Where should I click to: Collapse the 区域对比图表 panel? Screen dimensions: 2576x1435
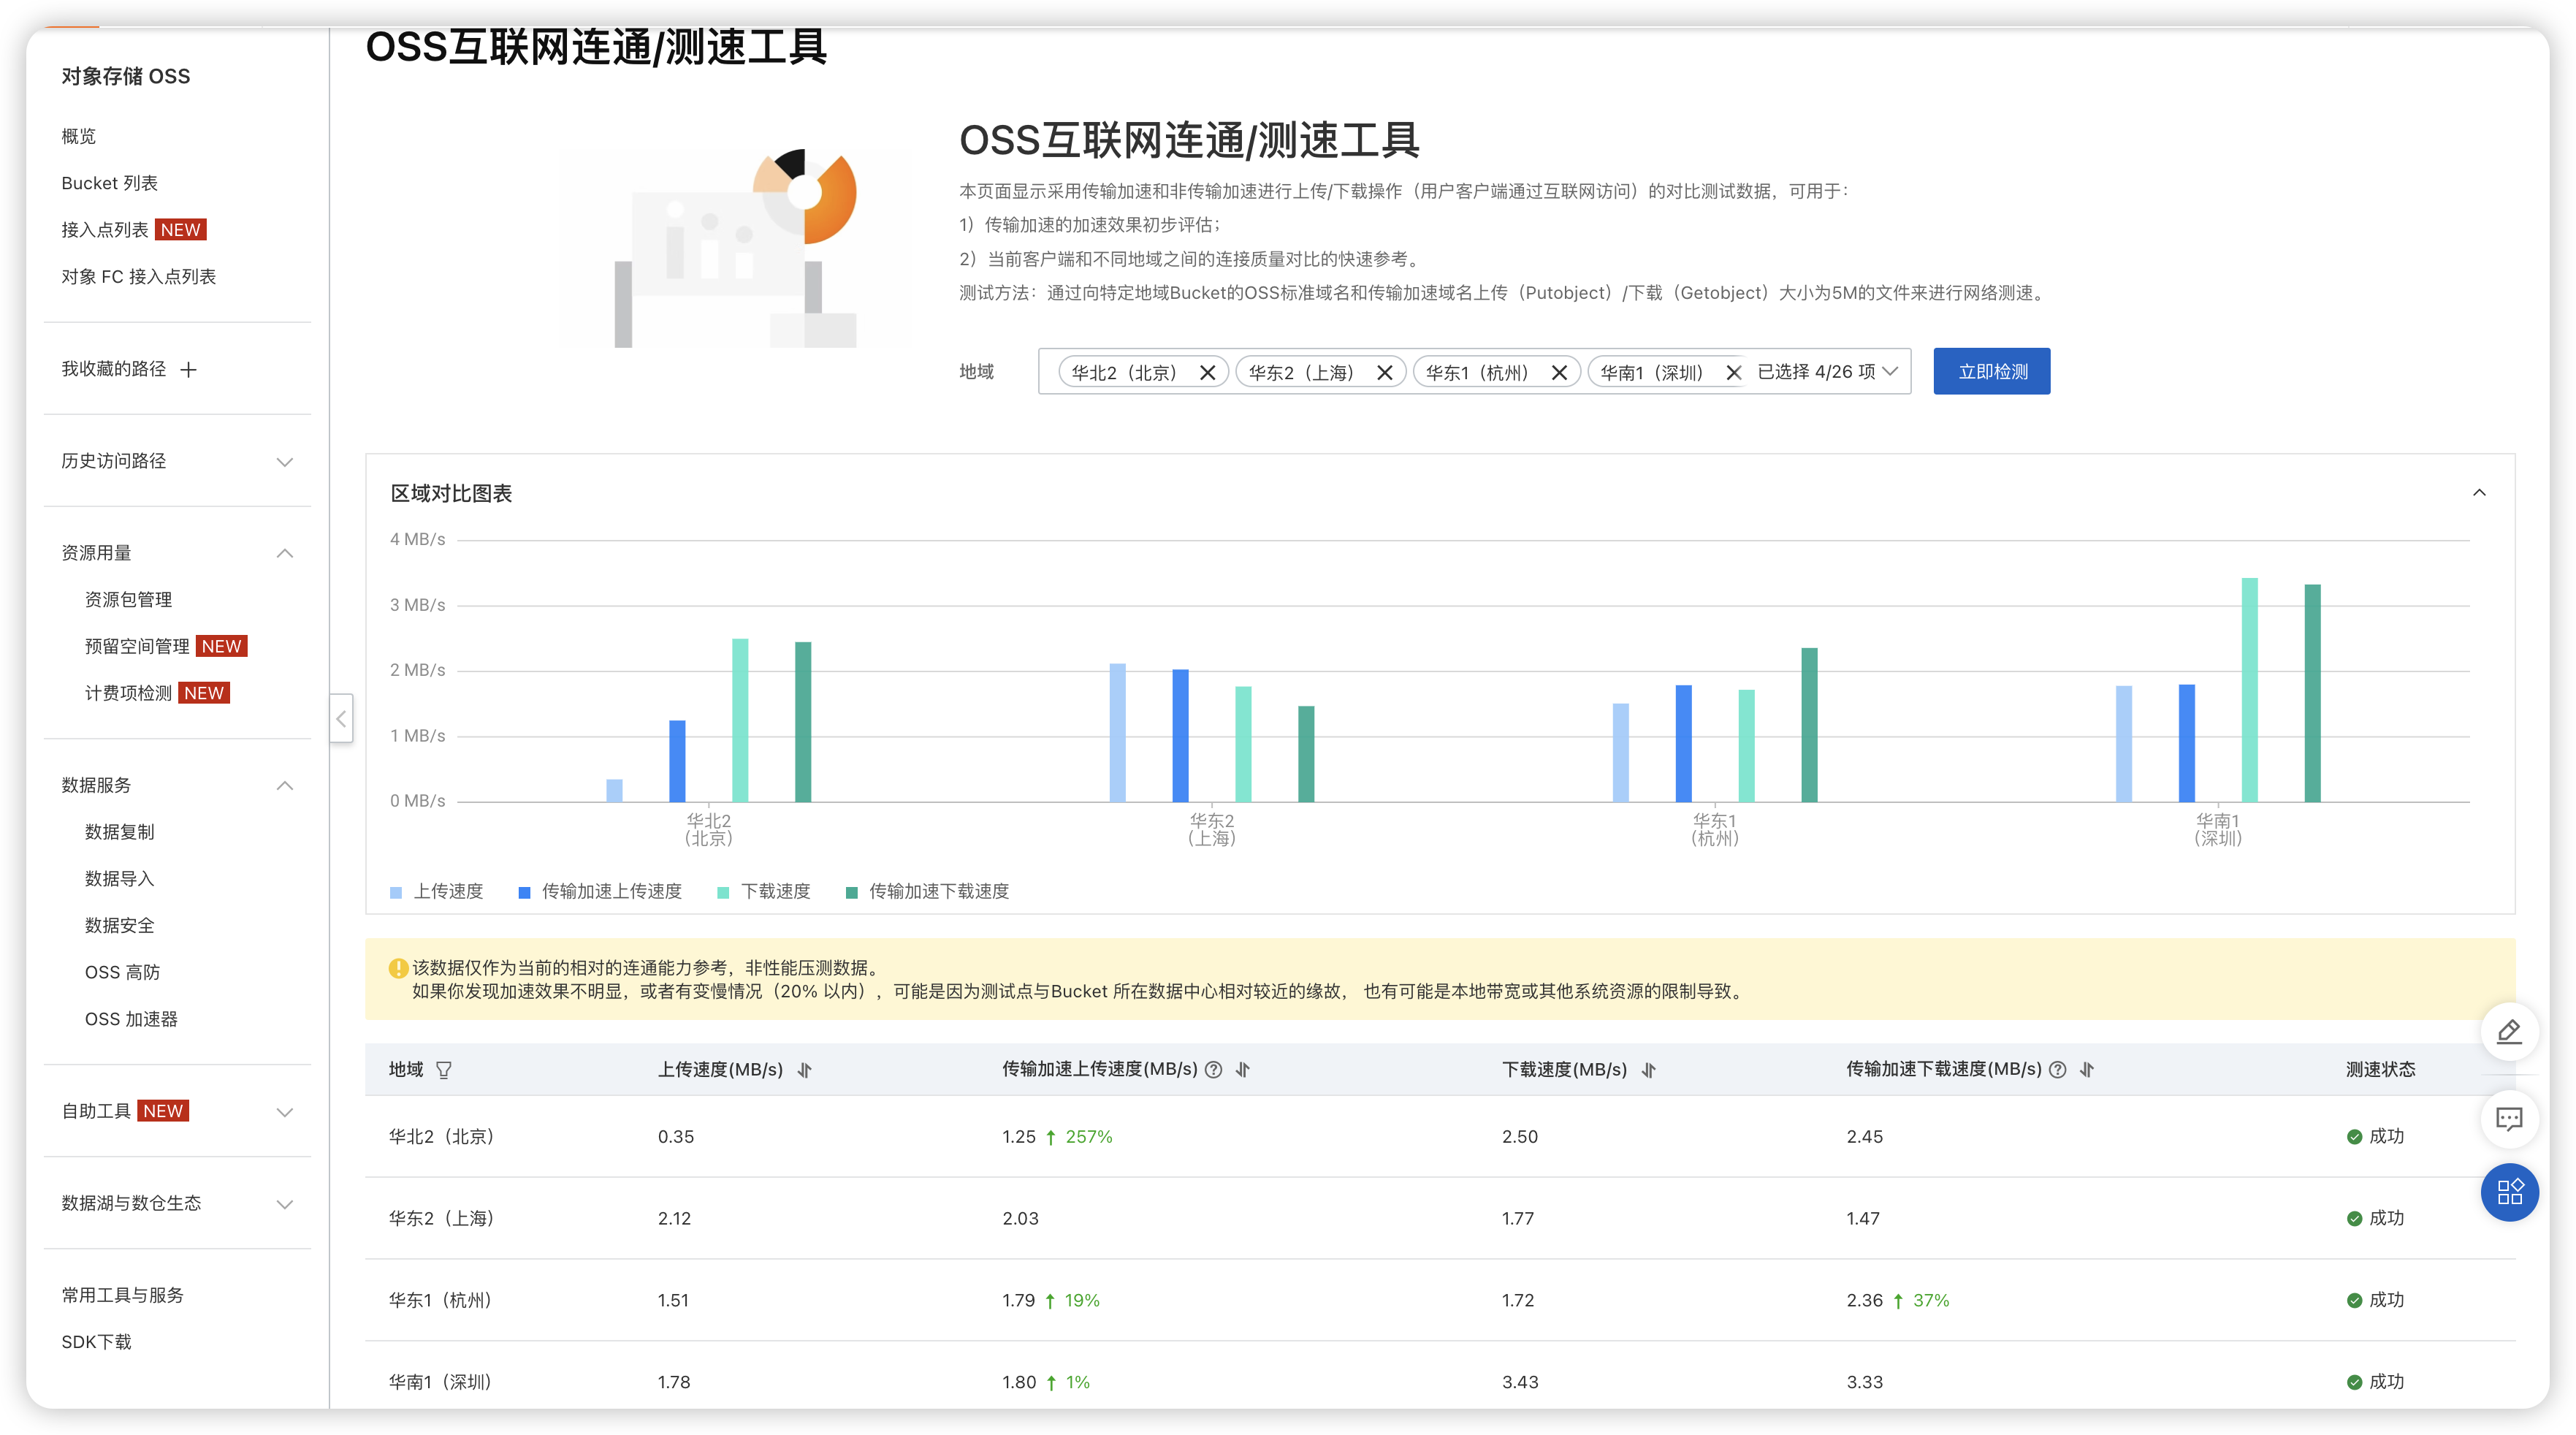(x=2479, y=492)
